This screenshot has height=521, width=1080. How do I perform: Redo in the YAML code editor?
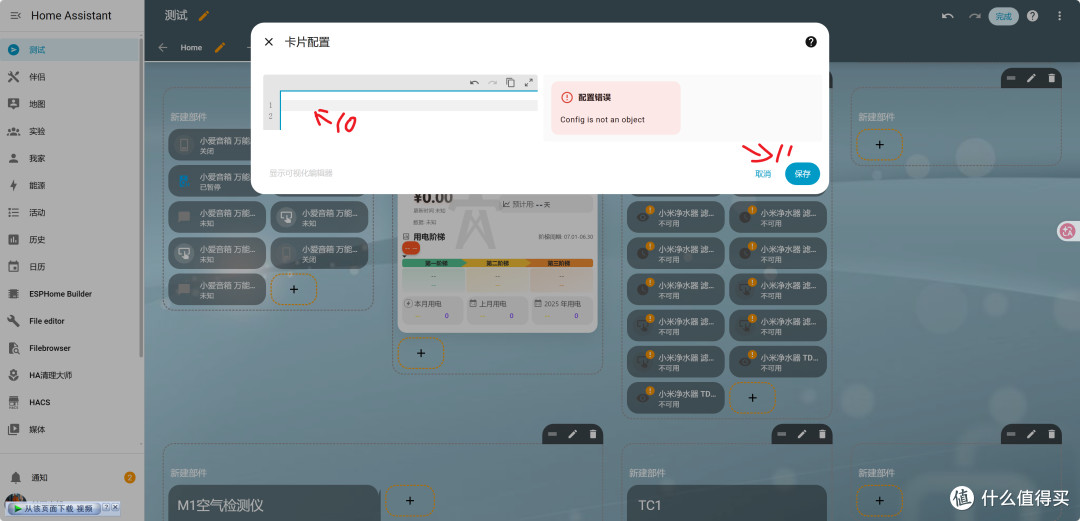492,82
